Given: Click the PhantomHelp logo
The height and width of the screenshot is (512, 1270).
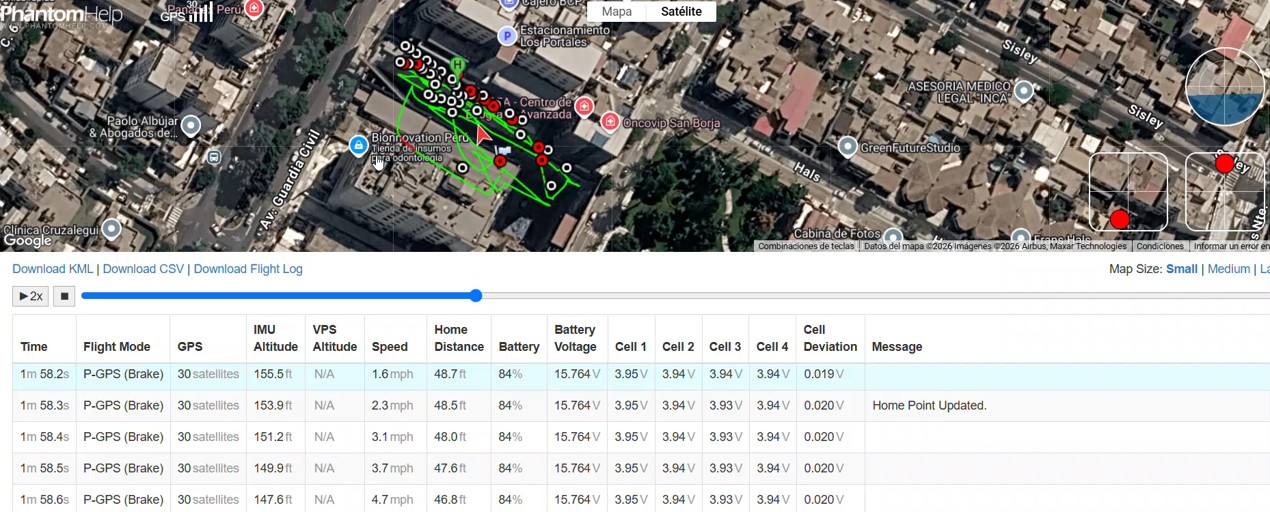Looking at the screenshot, I should coord(62,14).
